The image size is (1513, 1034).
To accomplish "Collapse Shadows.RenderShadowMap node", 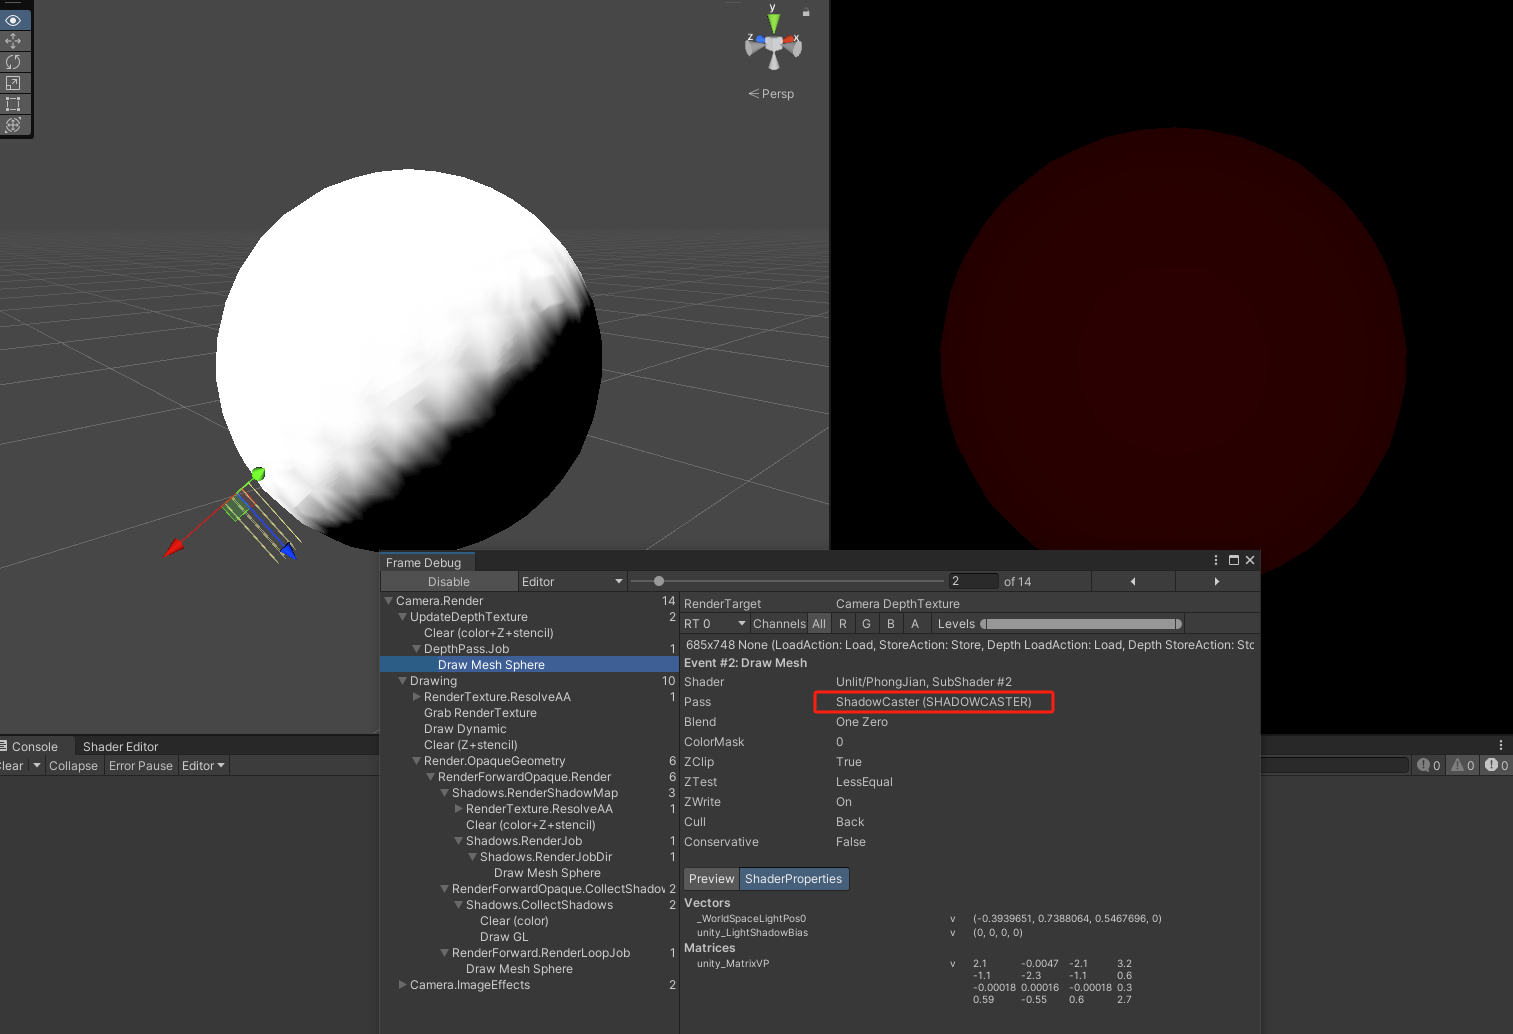I will click(444, 793).
